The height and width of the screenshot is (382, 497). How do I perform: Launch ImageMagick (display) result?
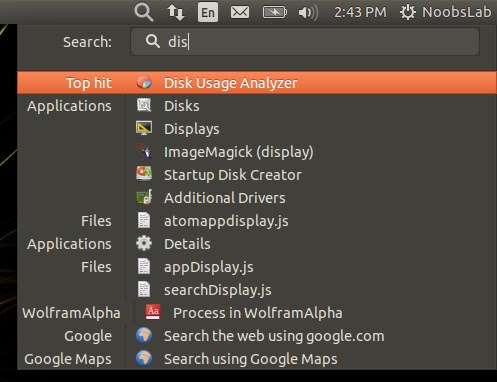coord(239,152)
